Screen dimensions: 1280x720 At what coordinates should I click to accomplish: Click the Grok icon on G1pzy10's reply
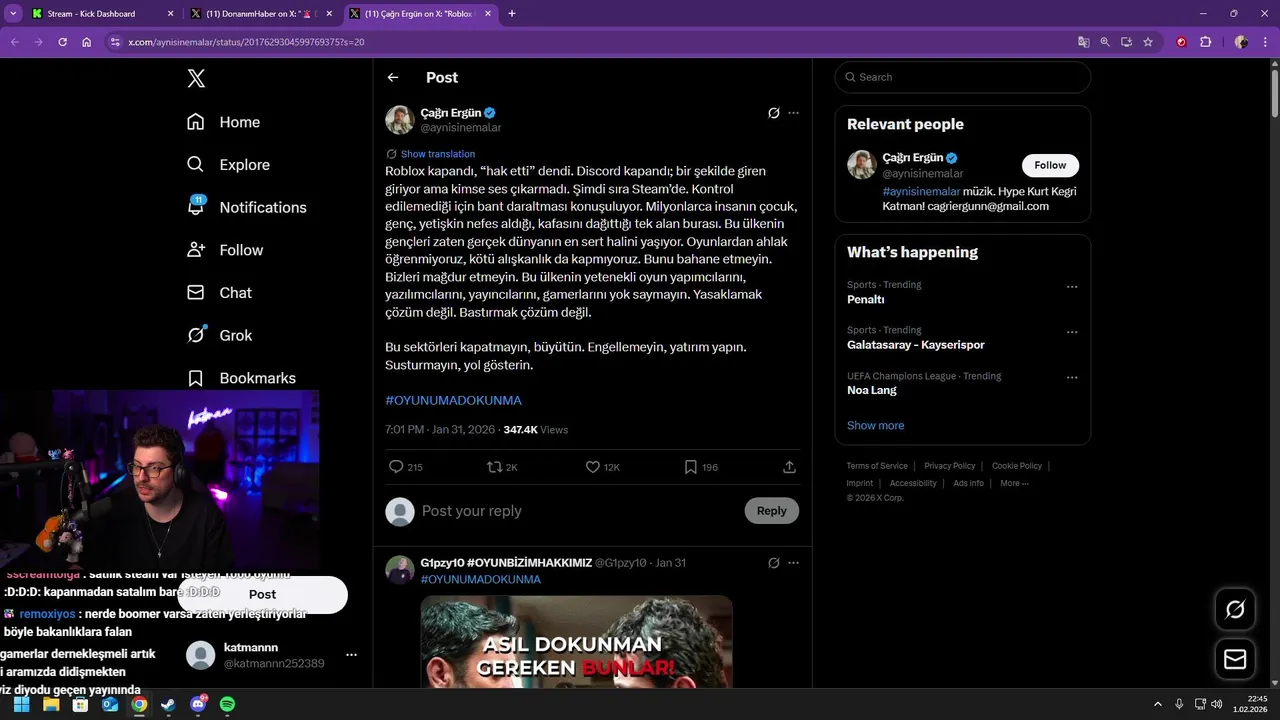click(773, 563)
